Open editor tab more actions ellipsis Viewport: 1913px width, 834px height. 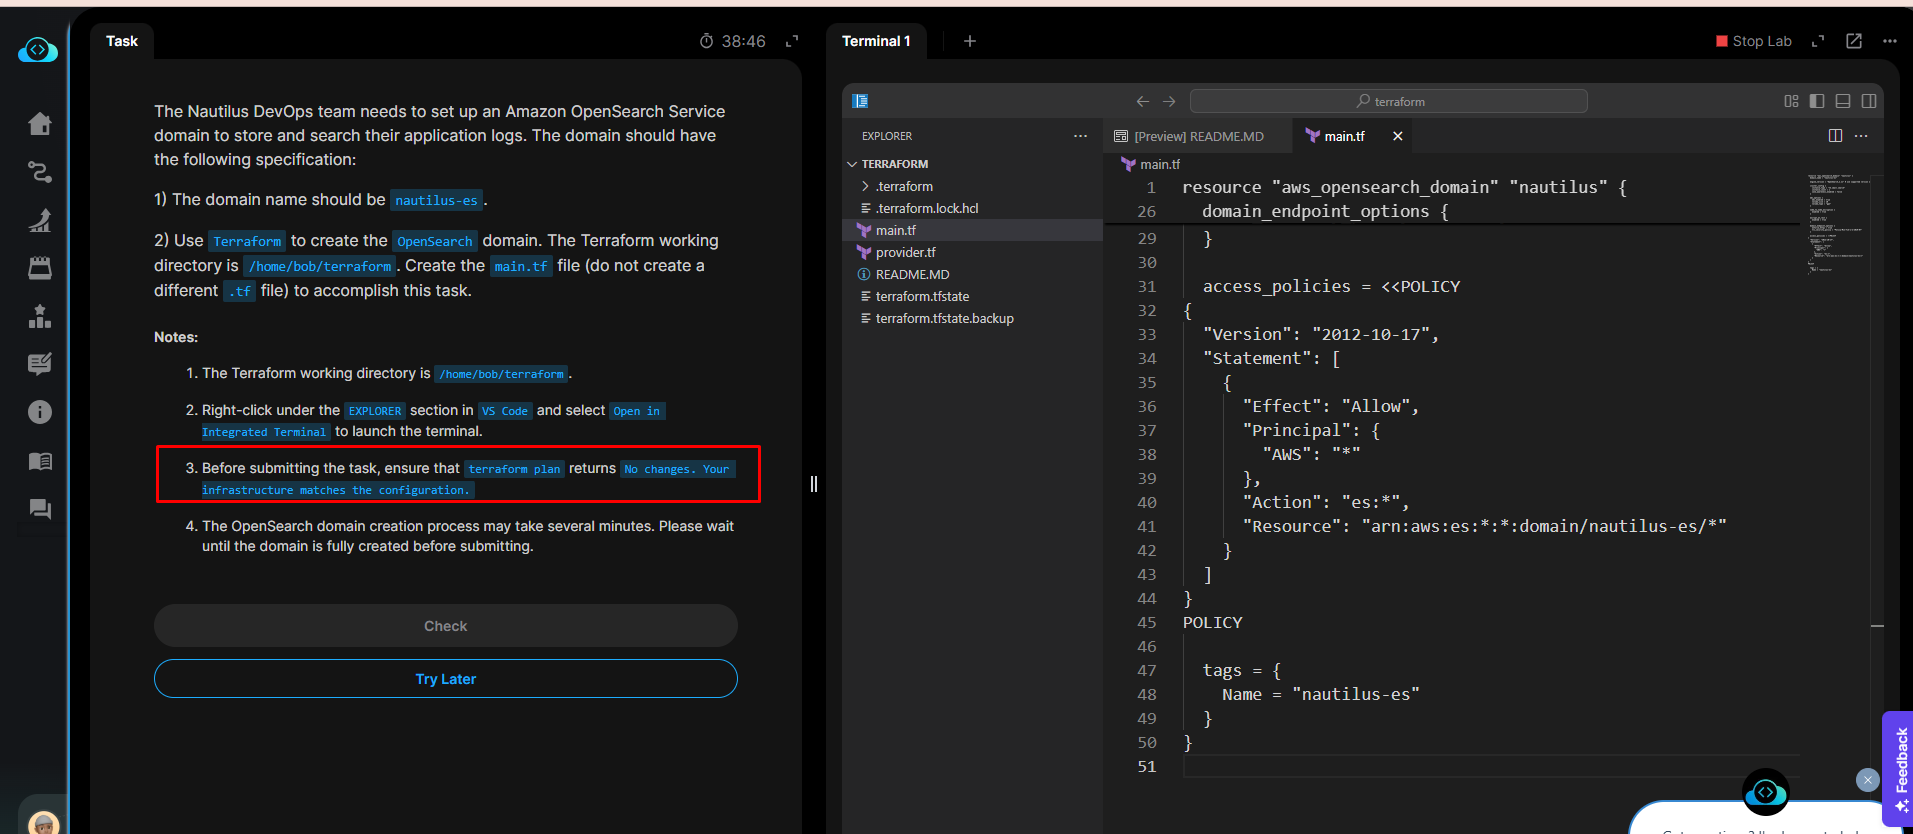tap(1861, 136)
